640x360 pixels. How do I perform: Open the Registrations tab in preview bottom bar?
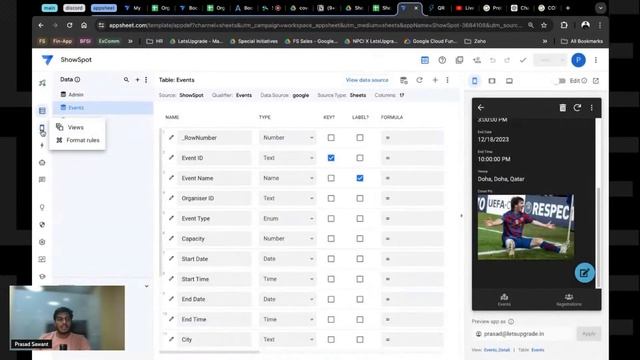click(569, 300)
